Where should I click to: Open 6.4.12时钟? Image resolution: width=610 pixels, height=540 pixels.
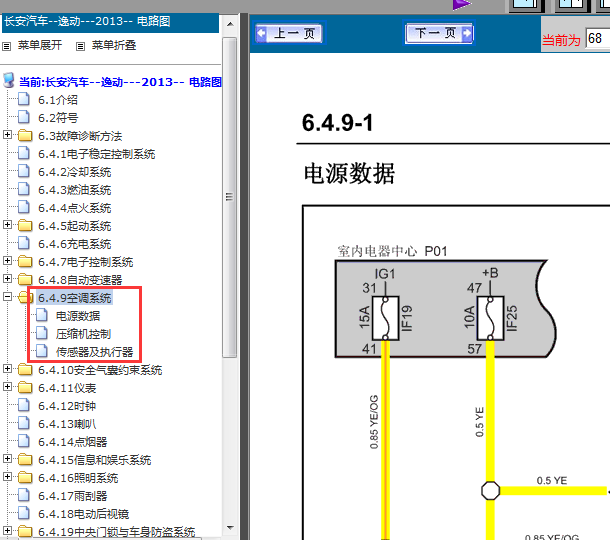point(67,406)
